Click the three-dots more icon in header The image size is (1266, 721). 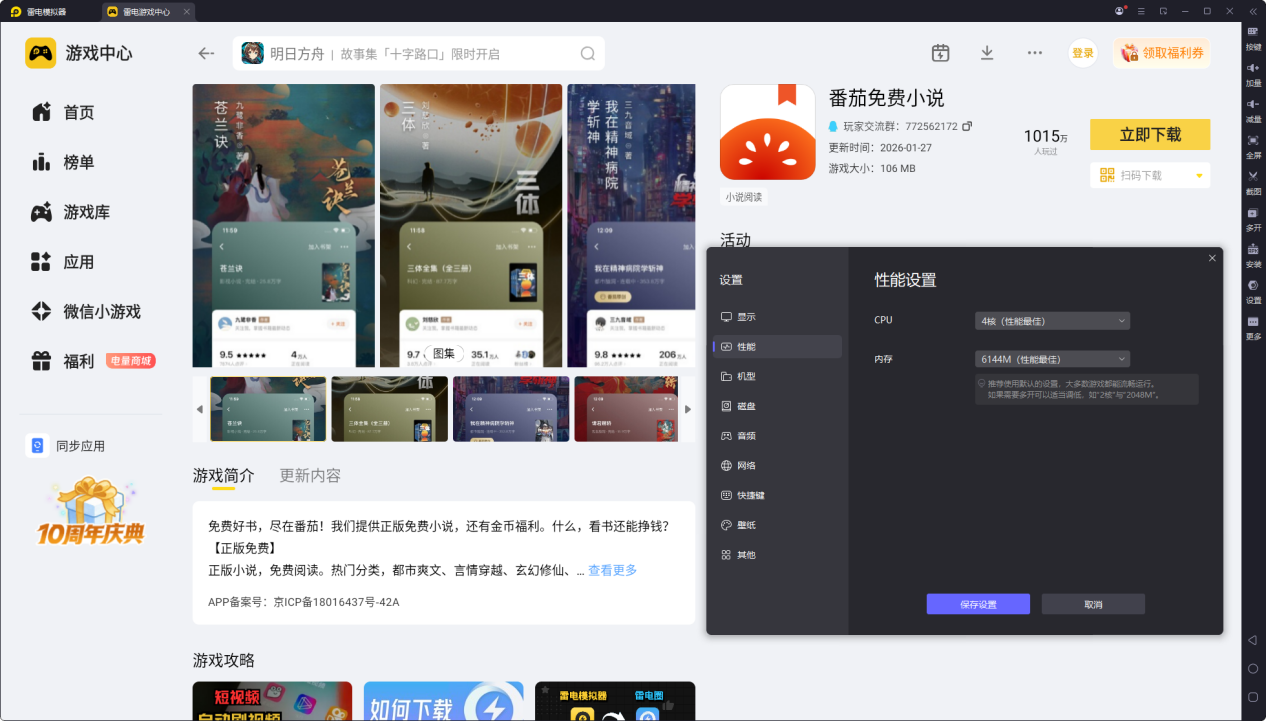point(1035,53)
